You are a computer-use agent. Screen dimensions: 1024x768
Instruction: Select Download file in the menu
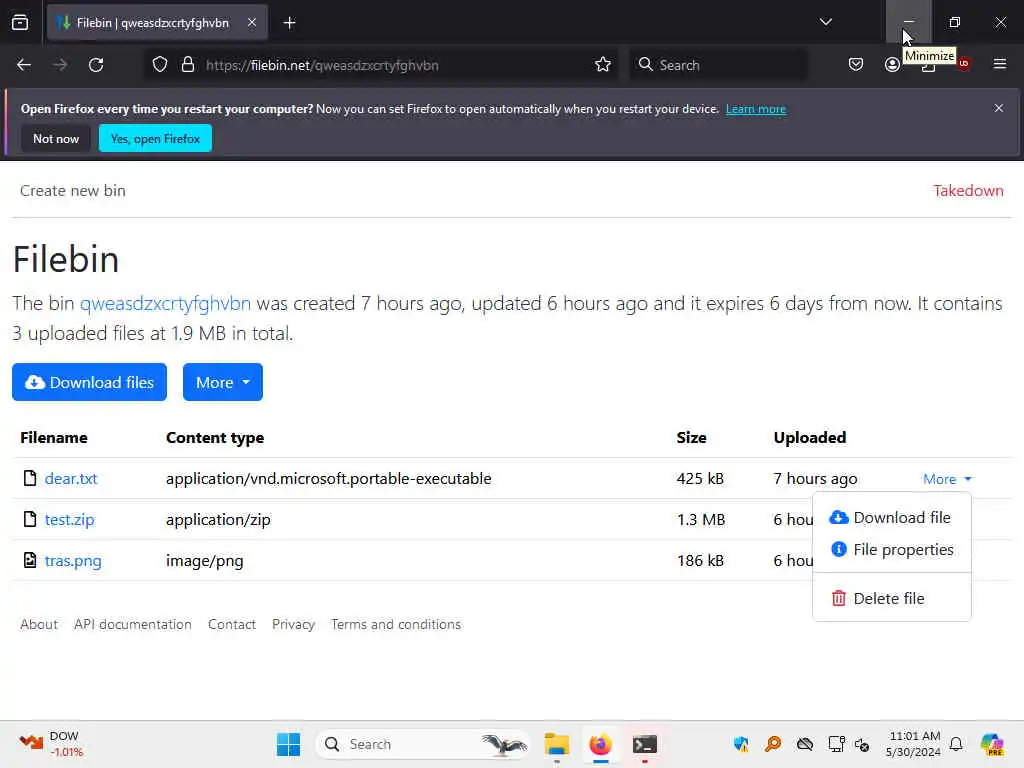pyautogui.click(x=891, y=517)
